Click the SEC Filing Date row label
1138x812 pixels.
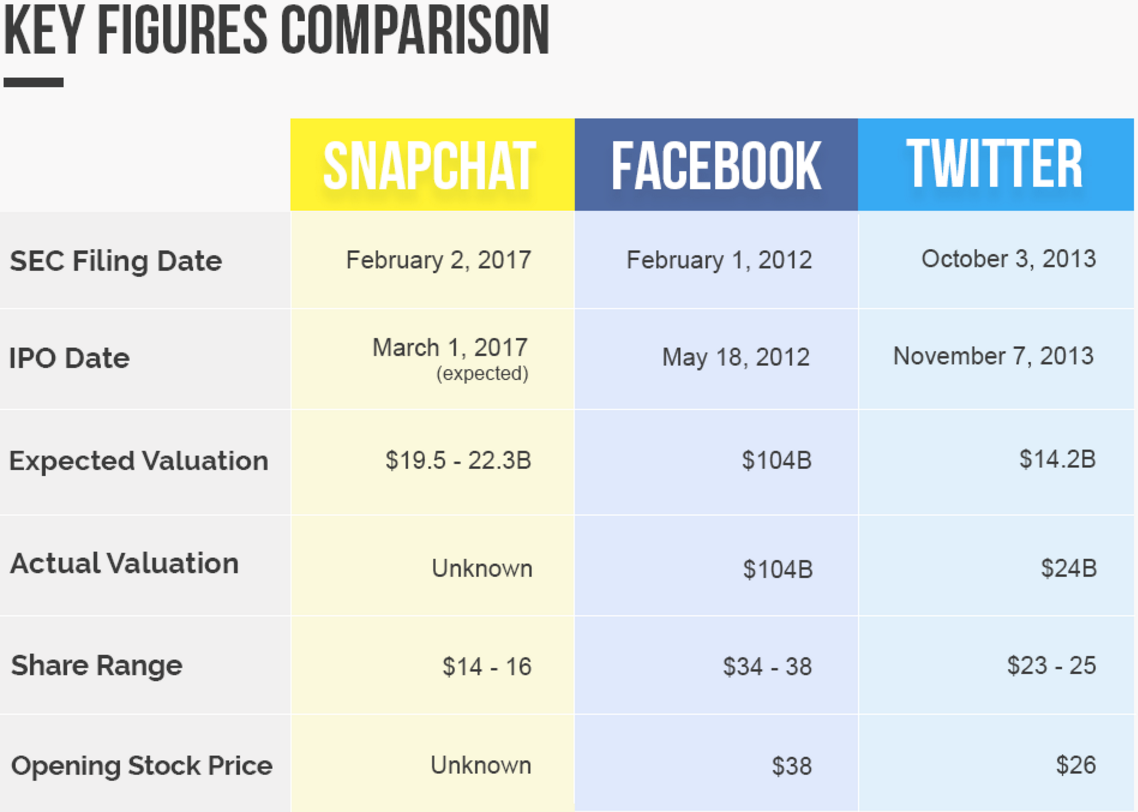tap(116, 261)
